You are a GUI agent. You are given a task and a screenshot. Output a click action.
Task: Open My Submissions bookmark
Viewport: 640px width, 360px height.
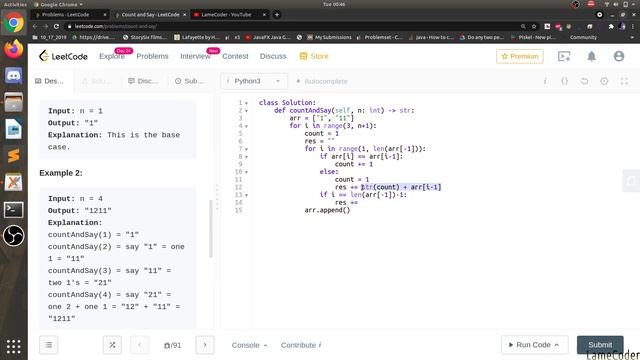(330, 37)
